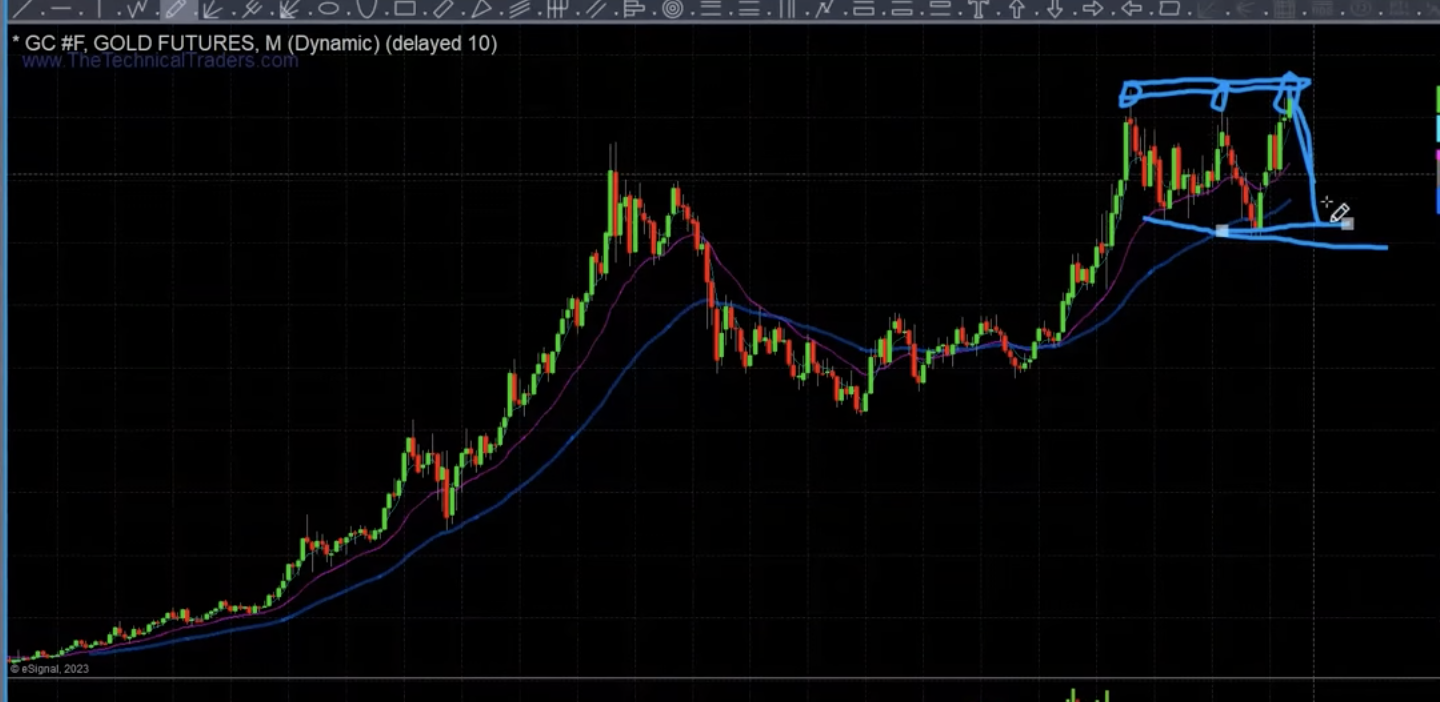This screenshot has width=1440, height=702.
Task: Click the highlighted freehand pencil tool
Action: point(176,9)
